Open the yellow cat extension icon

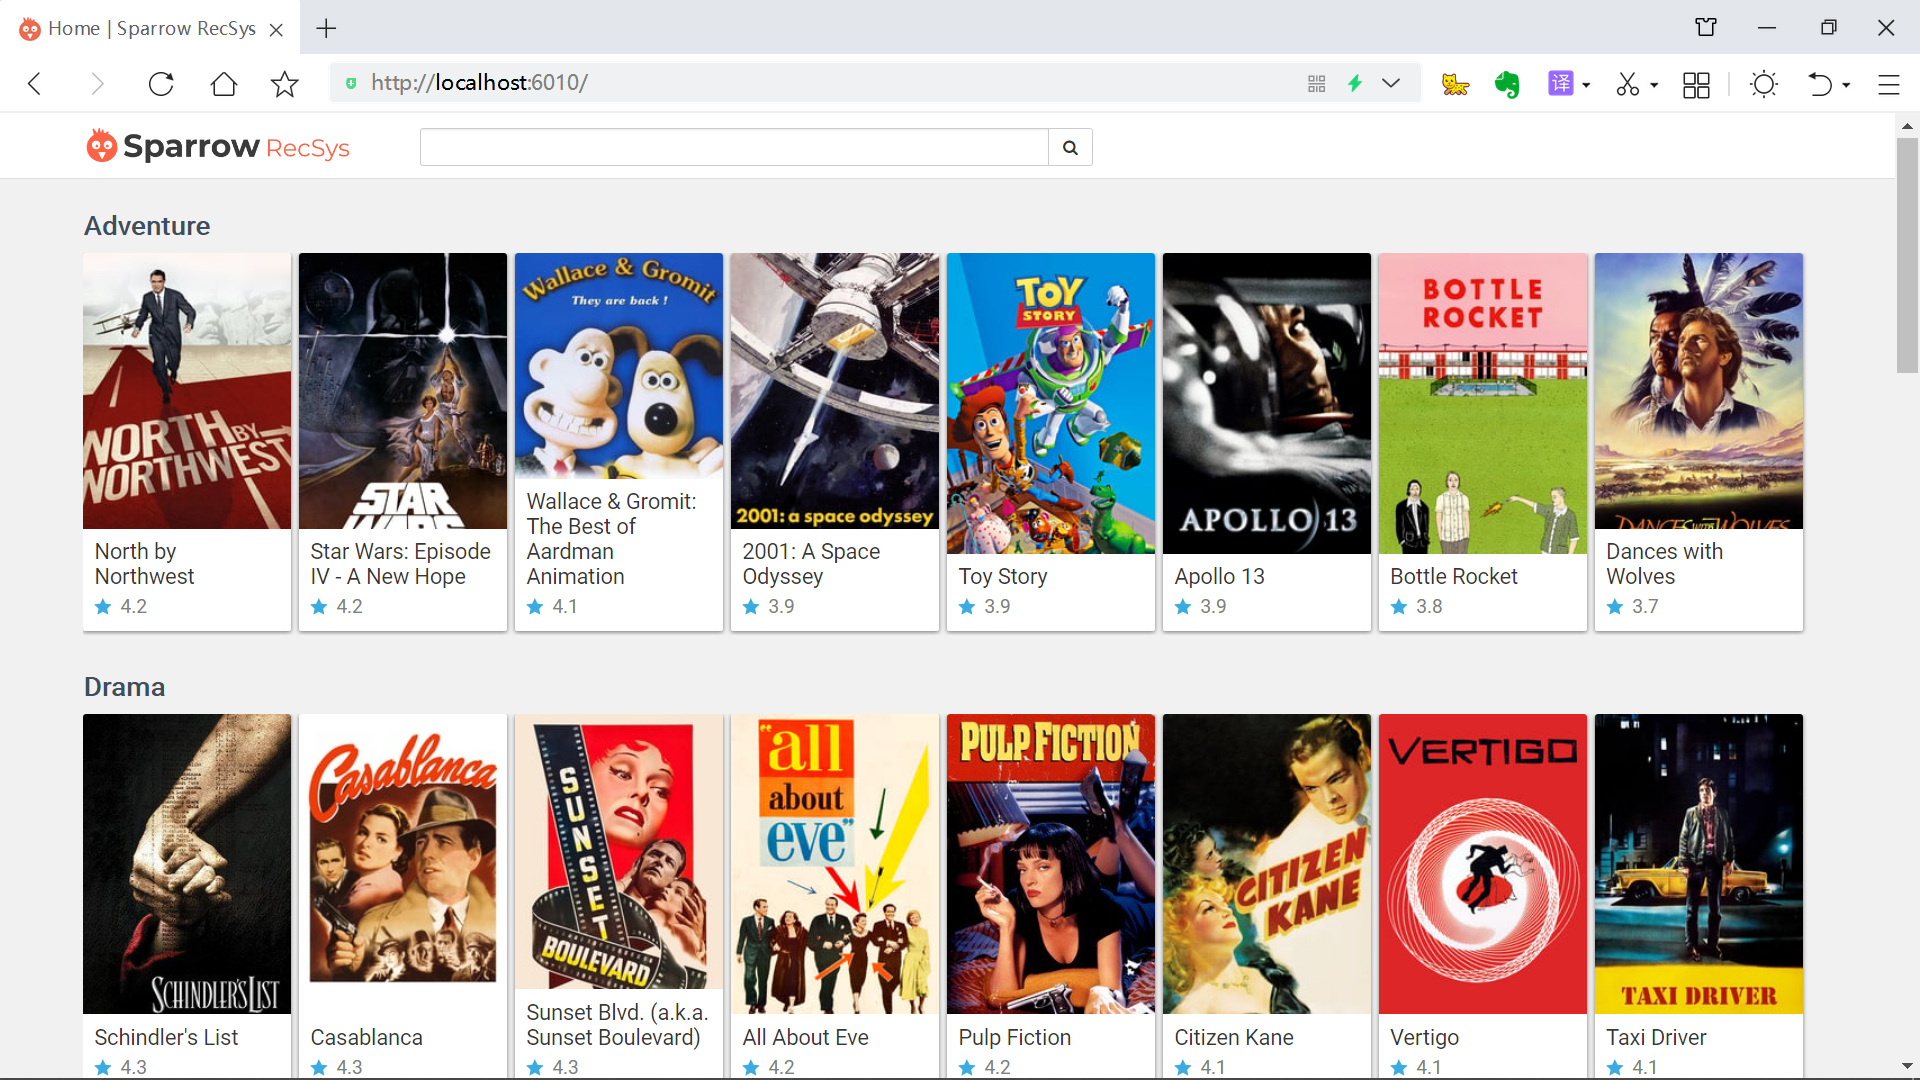pyautogui.click(x=1455, y=84)
